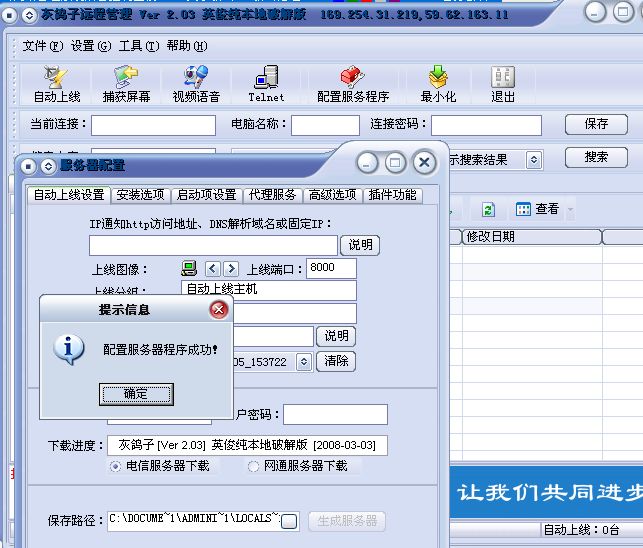Close the 服务器配置 window
Image resolution: width=643 pixels, height=548 pixels.
(x=424, y=163)
